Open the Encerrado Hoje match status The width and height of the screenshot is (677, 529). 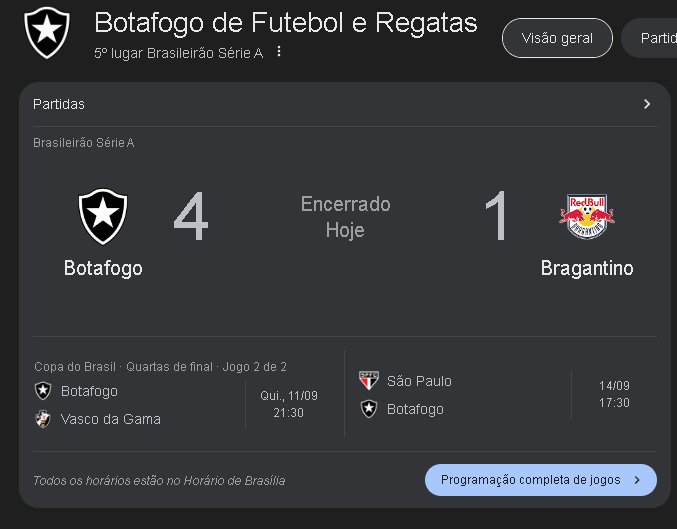(345, 217)
